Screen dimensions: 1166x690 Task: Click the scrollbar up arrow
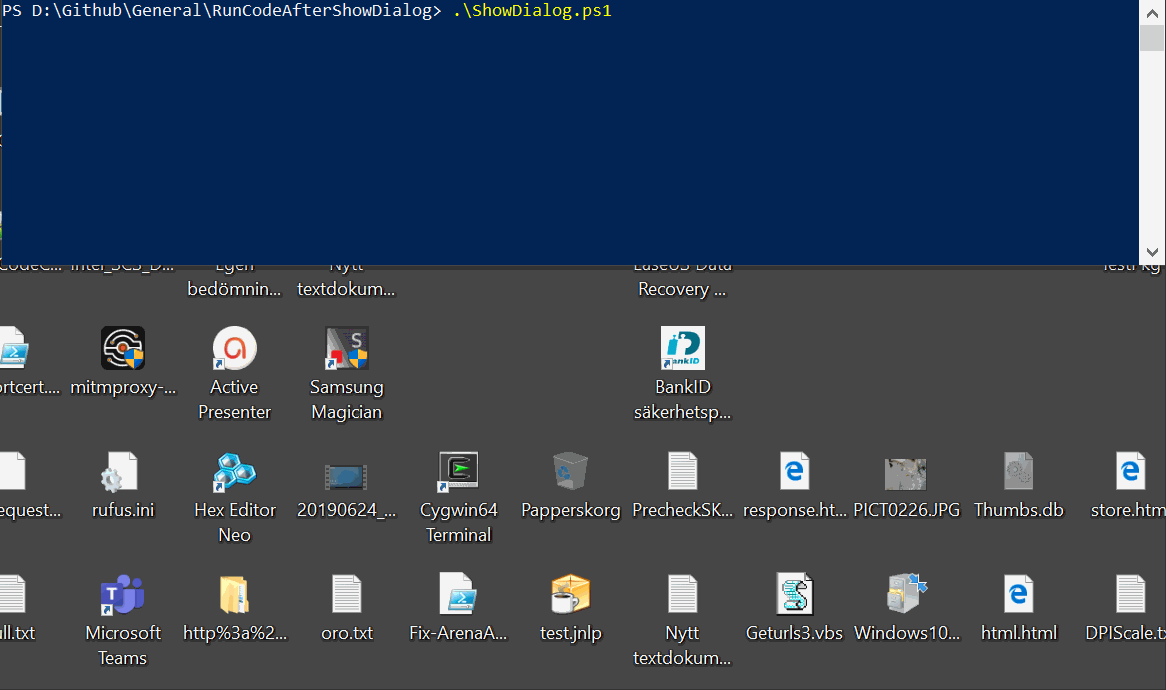tap(1152, 12)
